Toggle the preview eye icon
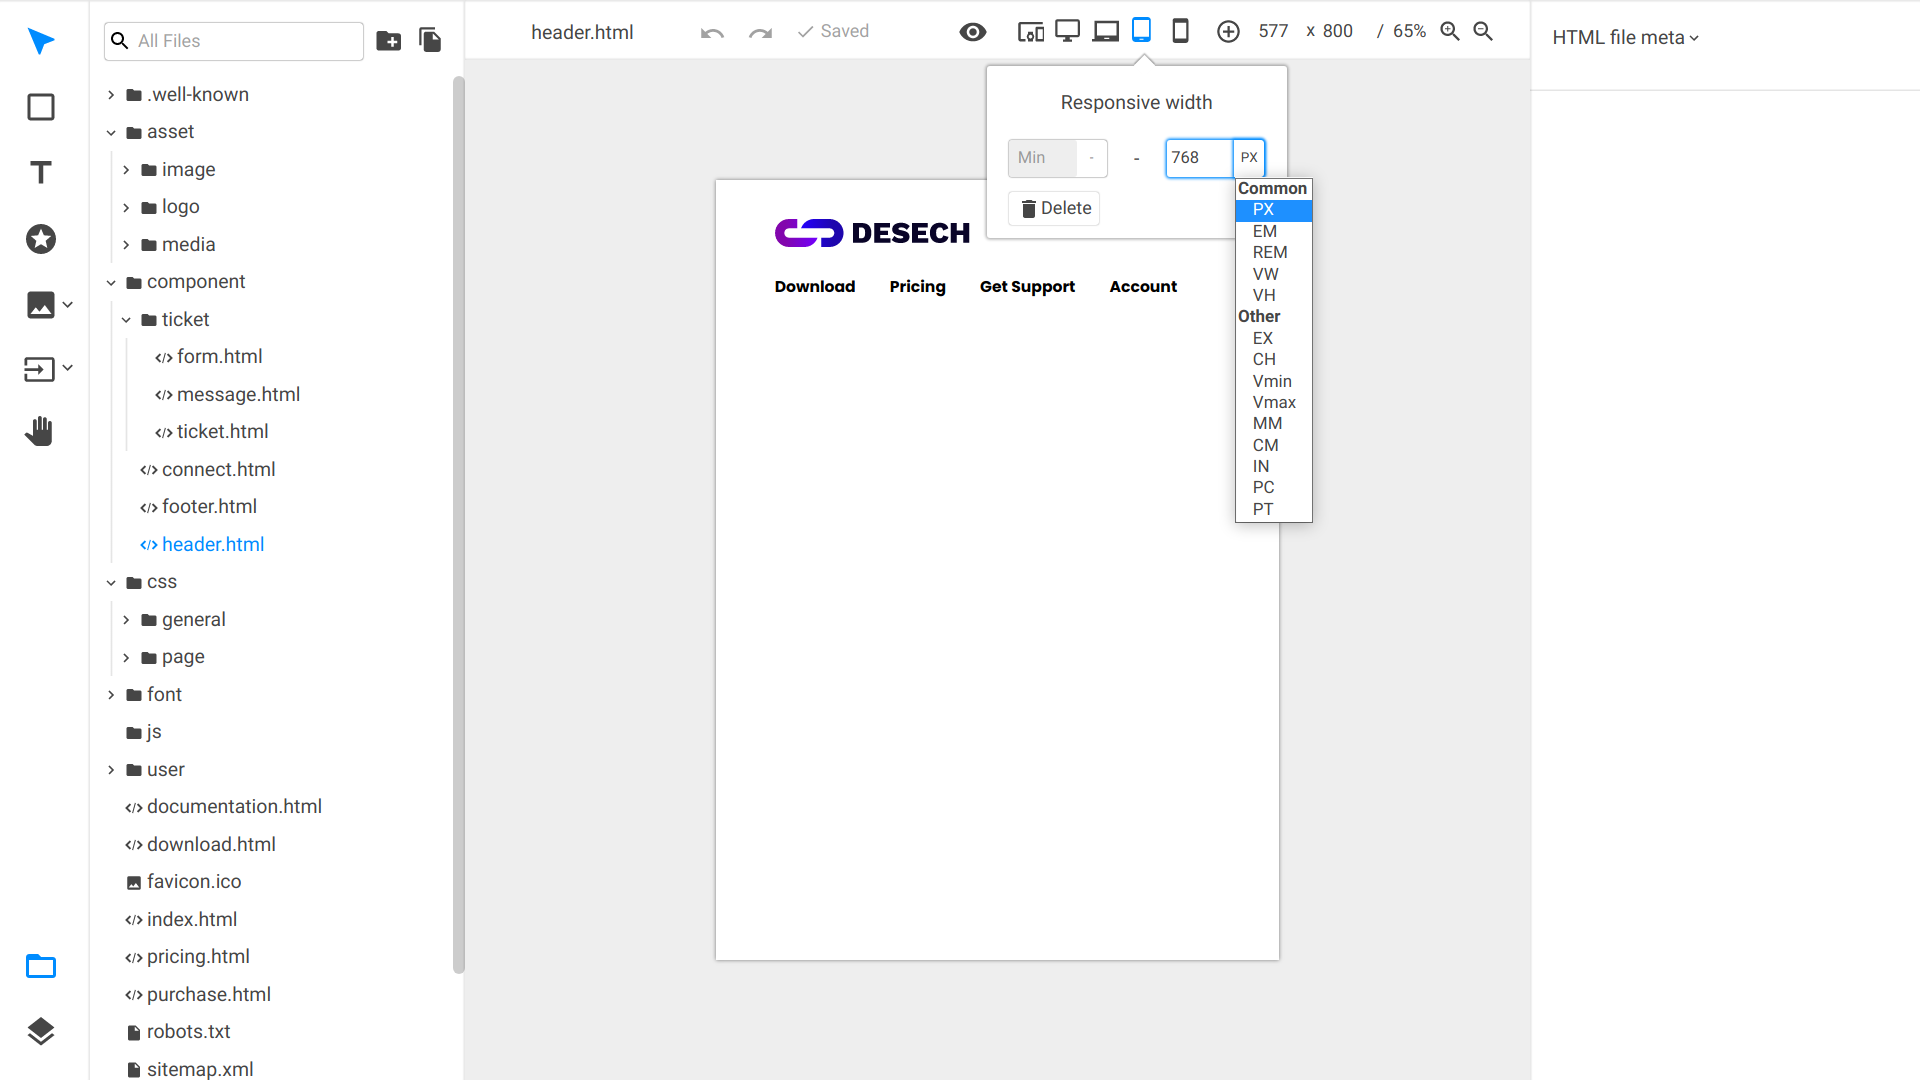The width and height of the screenshot is (1920, 1080). coord(972,31)
